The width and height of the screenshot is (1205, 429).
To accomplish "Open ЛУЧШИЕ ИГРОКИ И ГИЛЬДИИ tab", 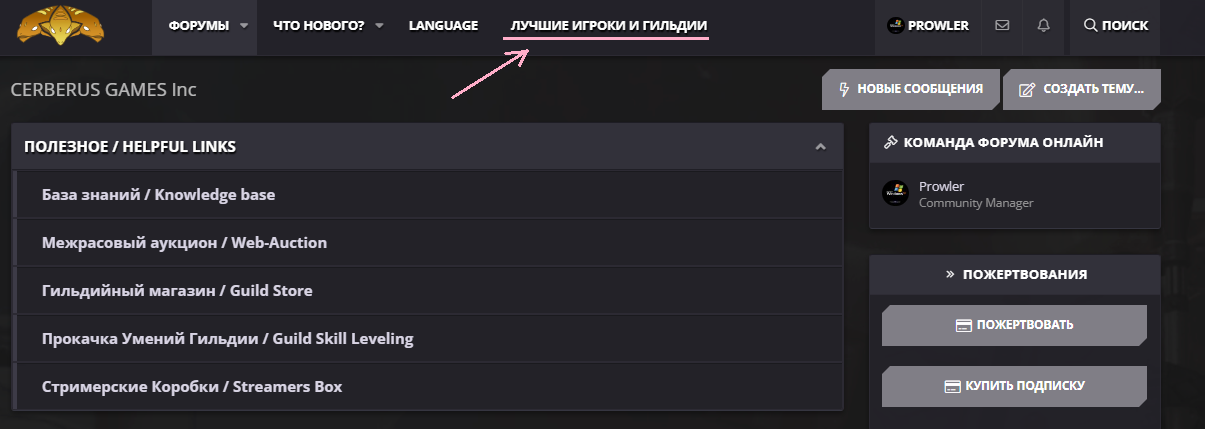I will click(607, 26).
